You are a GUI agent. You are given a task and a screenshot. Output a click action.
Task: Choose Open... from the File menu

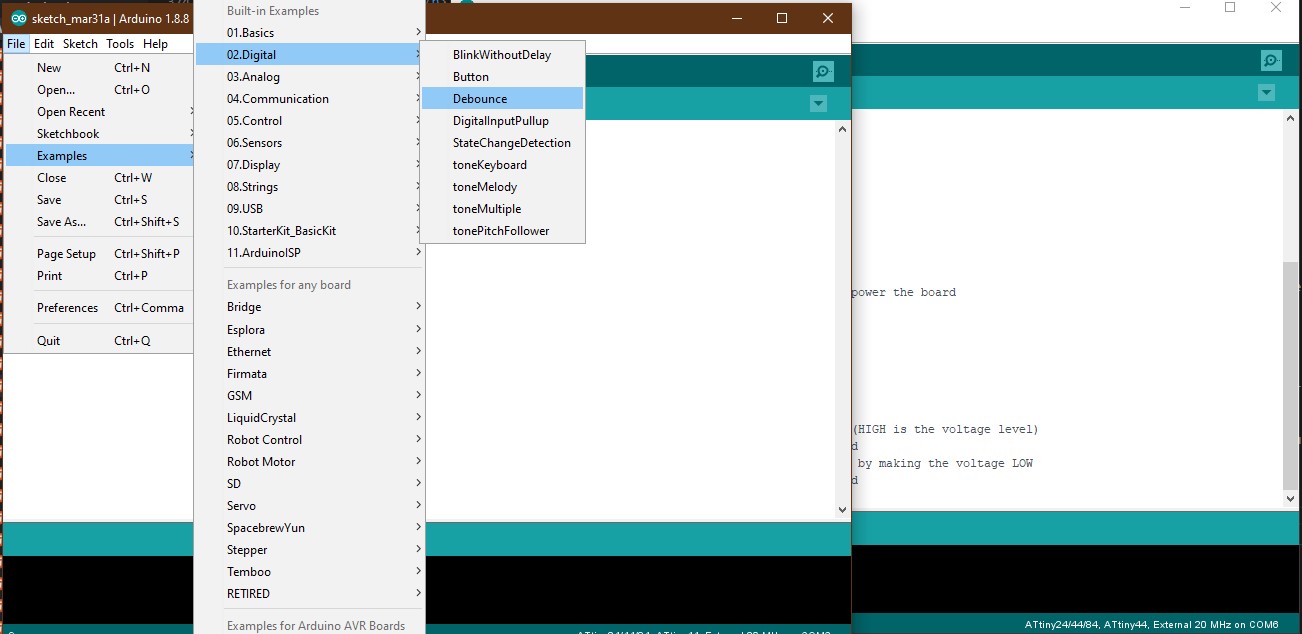(x=99, y=90)
